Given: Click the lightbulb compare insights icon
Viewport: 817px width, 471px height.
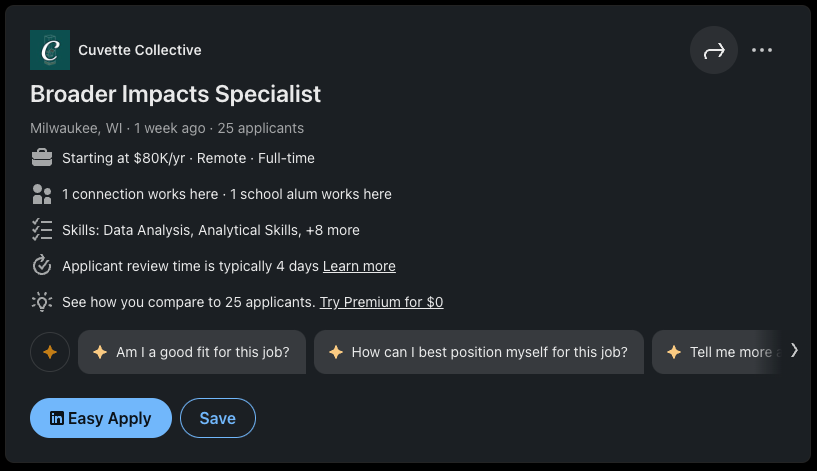Looking at the screenshot, I should pyautogui.click(x=42, y=302).
